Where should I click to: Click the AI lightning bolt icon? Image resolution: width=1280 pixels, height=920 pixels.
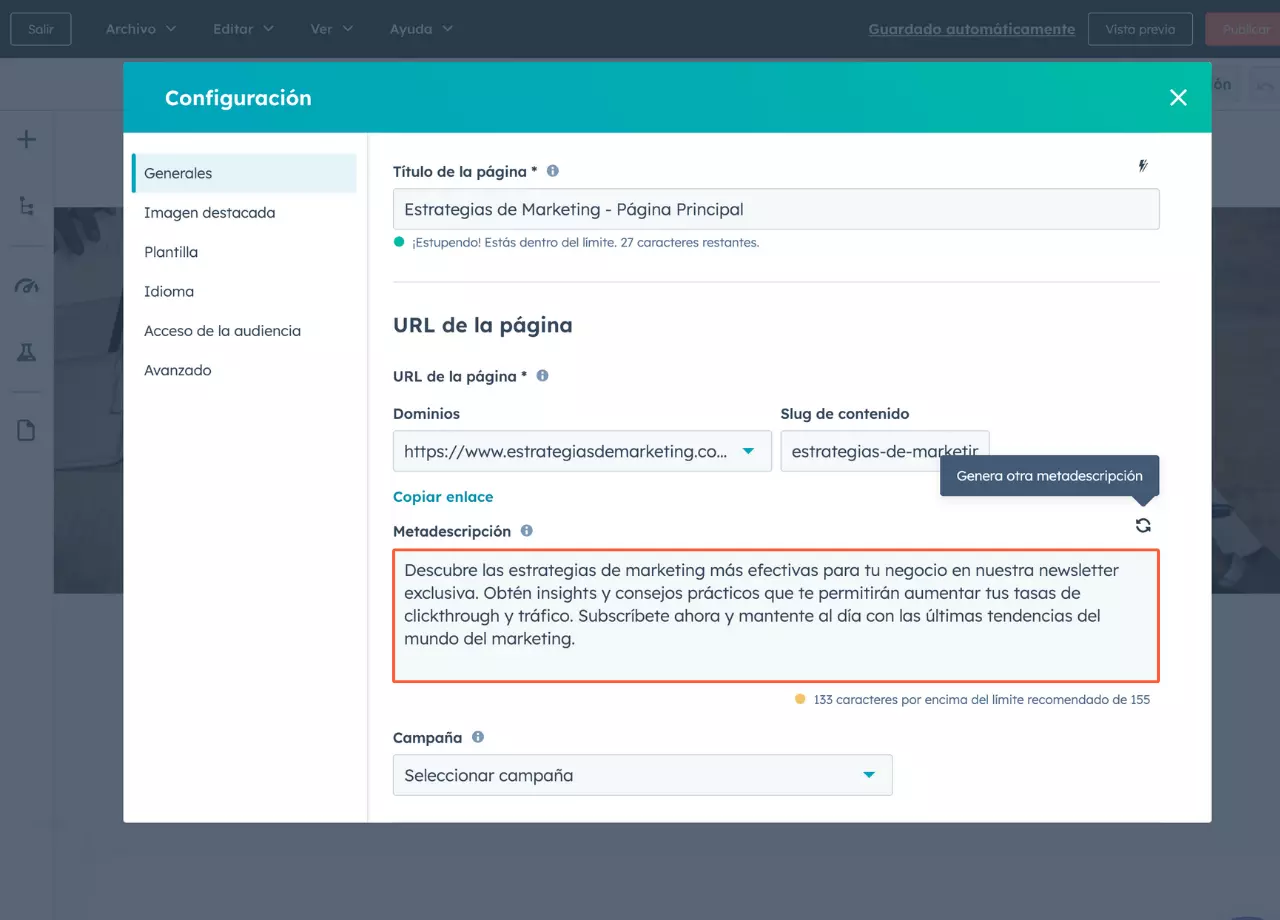point(1143,166)
